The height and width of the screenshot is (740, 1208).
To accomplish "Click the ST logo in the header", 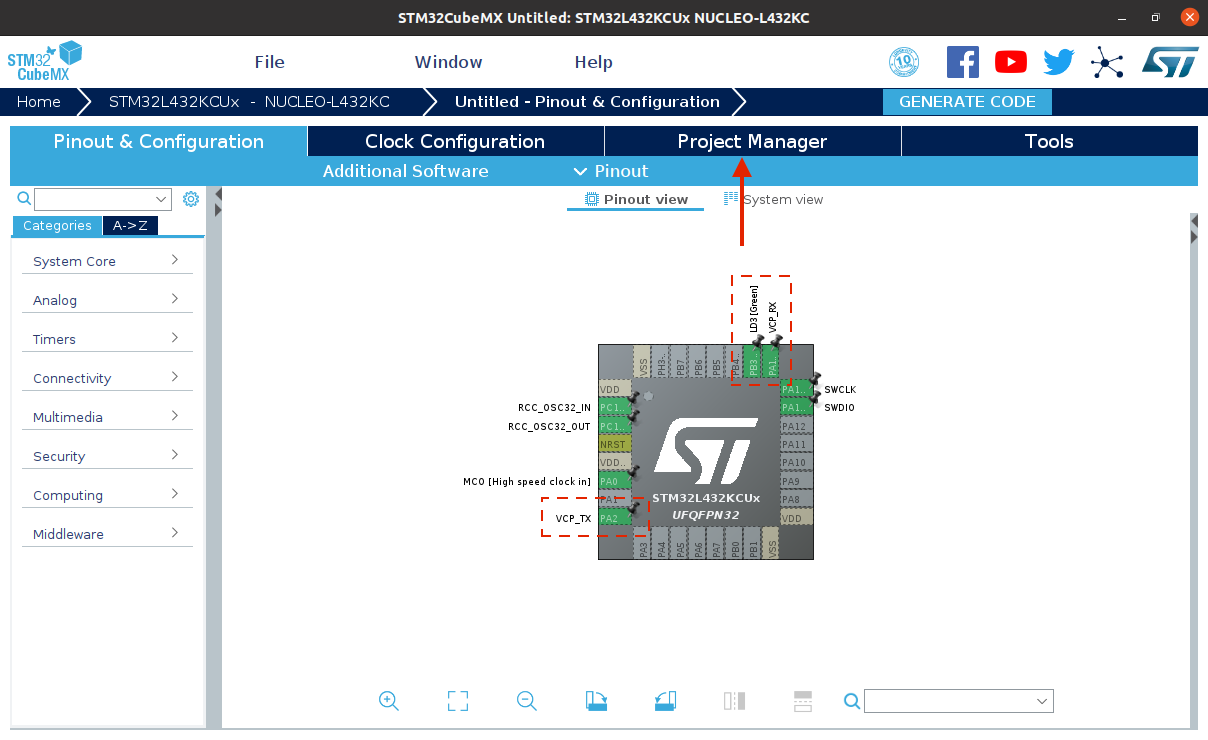I will (x=1170, y=62).
